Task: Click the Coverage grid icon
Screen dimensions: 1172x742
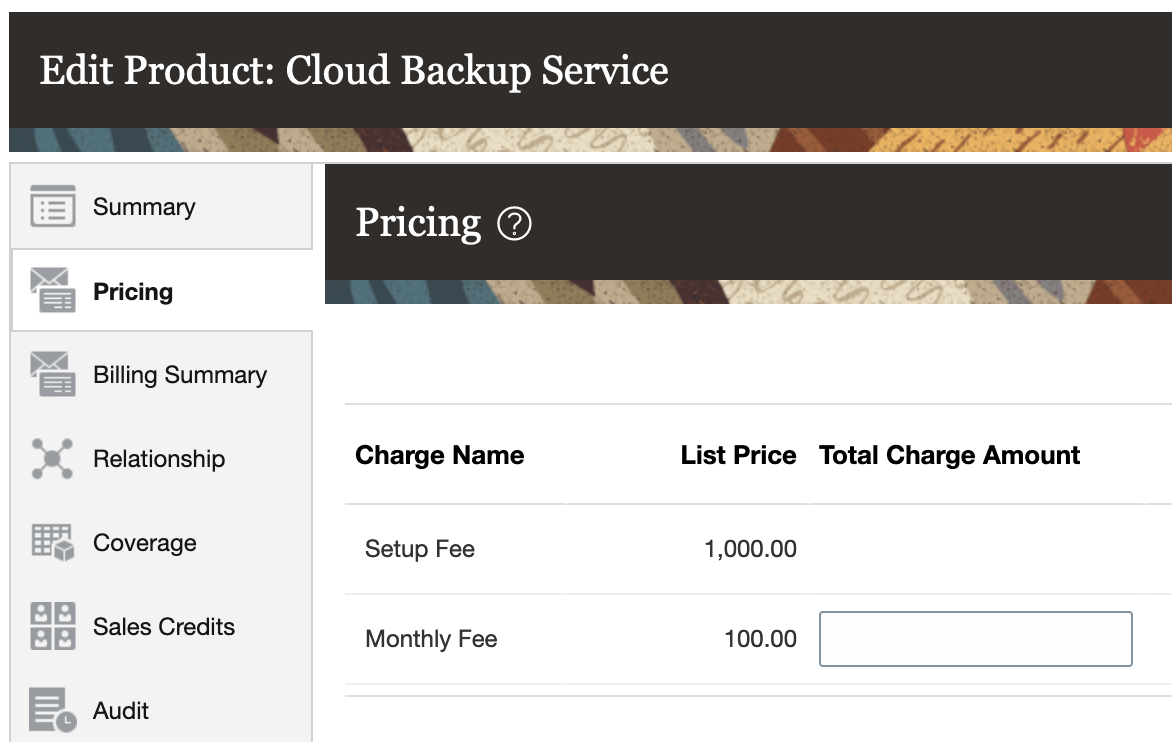Action: tap(53, 542)
